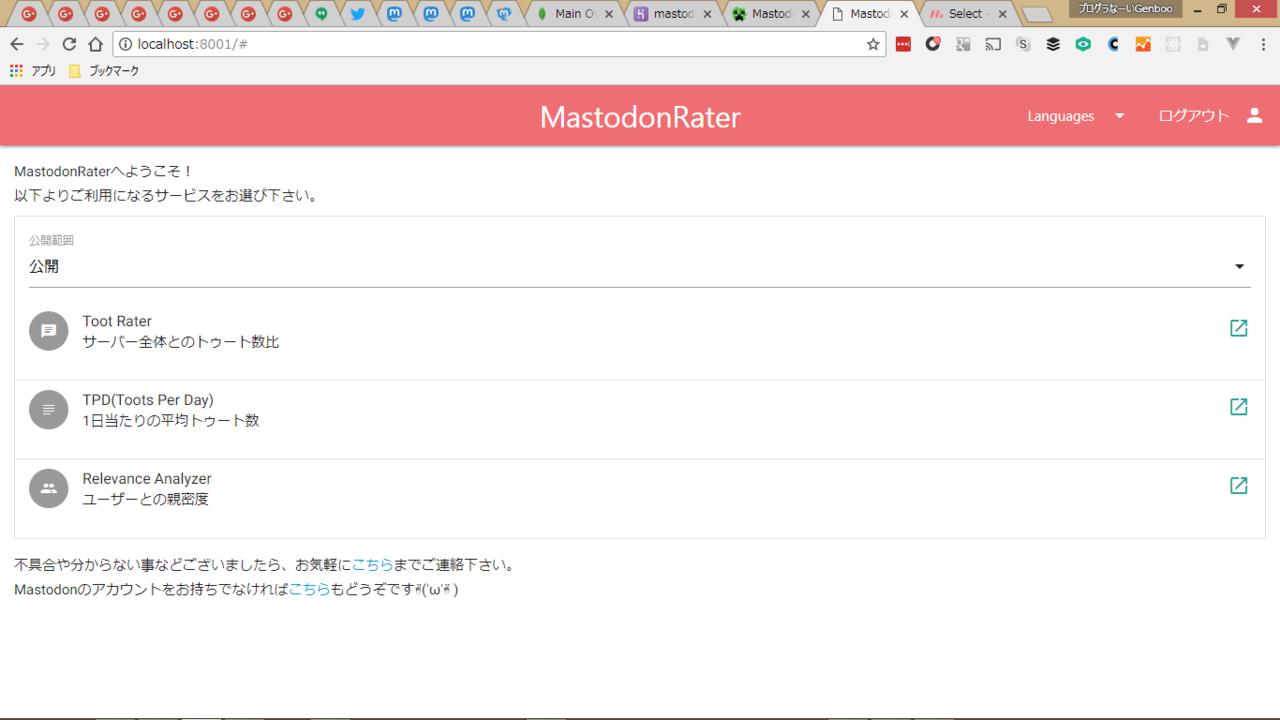This screenshot has height=720, width=1280.
Task: Reload the page
Action: click(69, 44)
